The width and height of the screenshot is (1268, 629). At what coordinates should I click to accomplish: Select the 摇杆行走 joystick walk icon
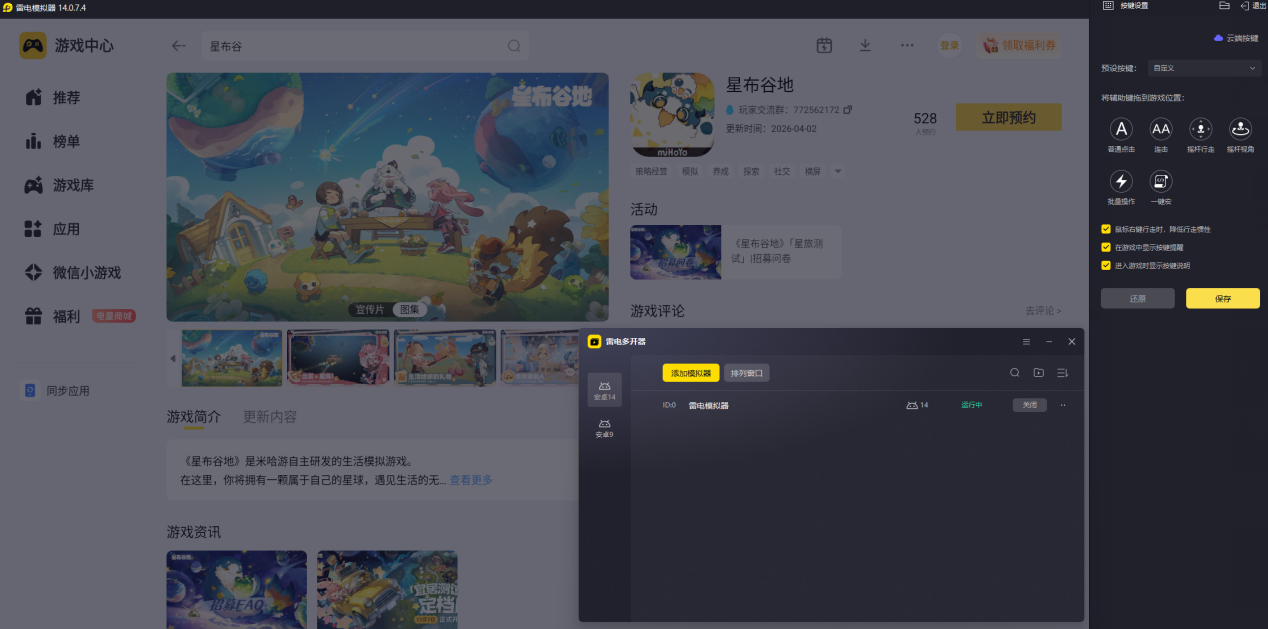coord(1200,128)
